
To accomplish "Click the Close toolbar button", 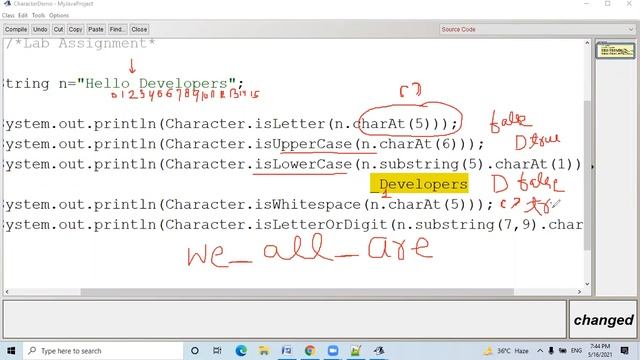I will (139, 29).
